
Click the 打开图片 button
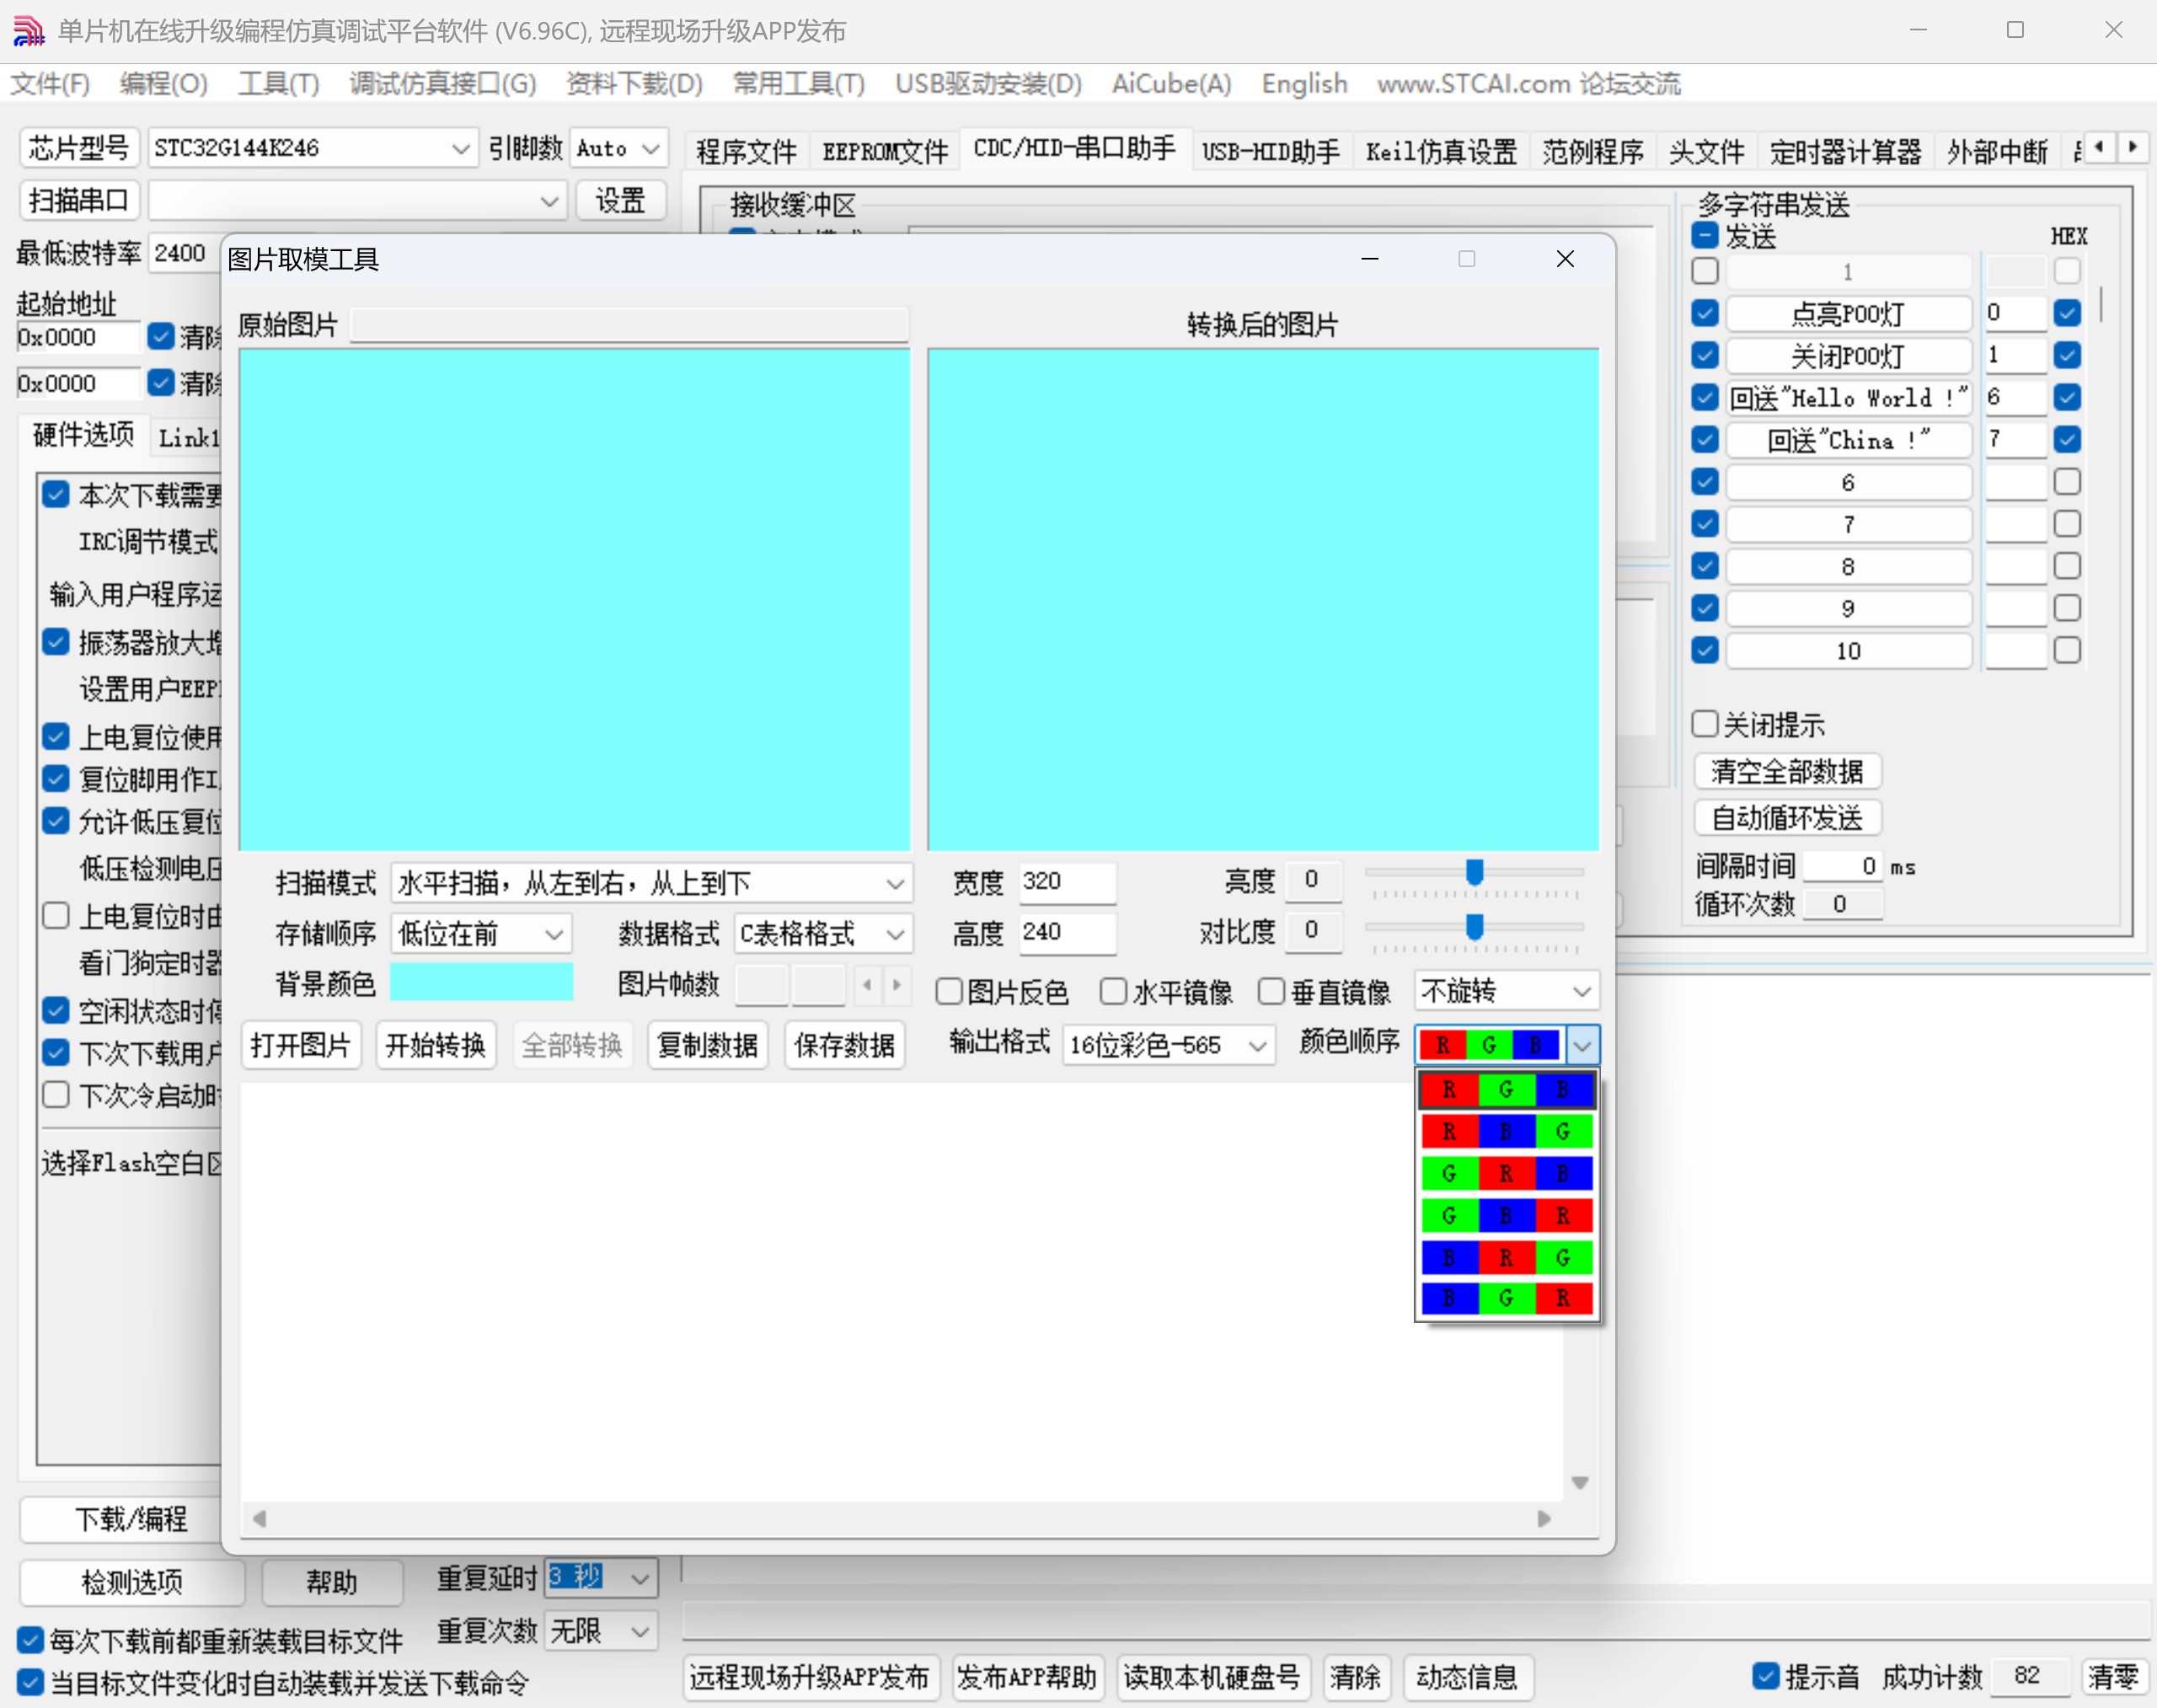[300, 1045]
